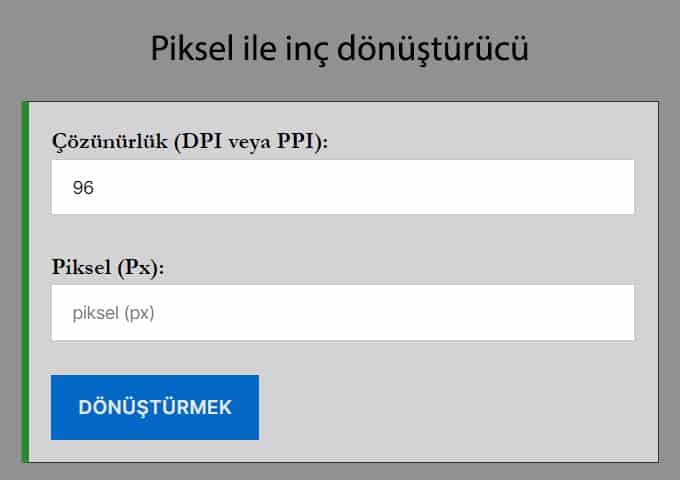Image resolution: width=680 pixels, height=480 pixels.
Task: Select the value 96 in resolution field
Action: coord(83,187)
